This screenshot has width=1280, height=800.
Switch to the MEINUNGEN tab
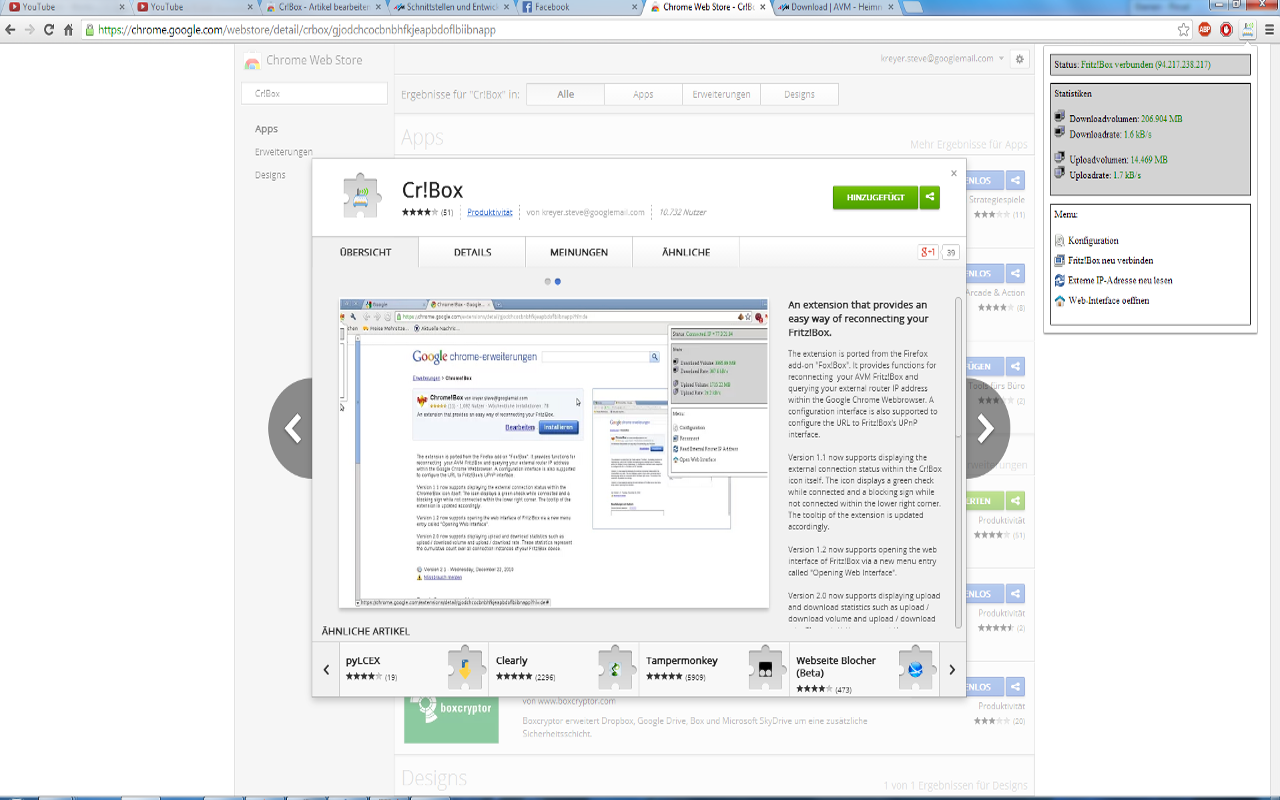[x=579, y=252]
